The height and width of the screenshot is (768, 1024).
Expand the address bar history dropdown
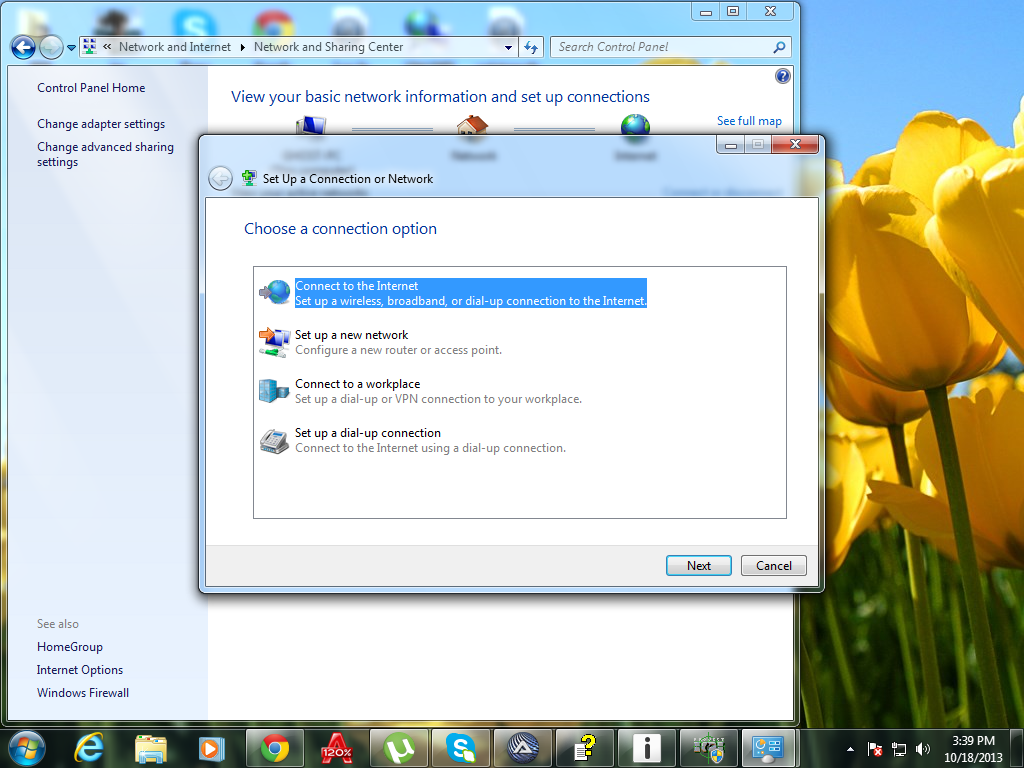click(508, 47)
